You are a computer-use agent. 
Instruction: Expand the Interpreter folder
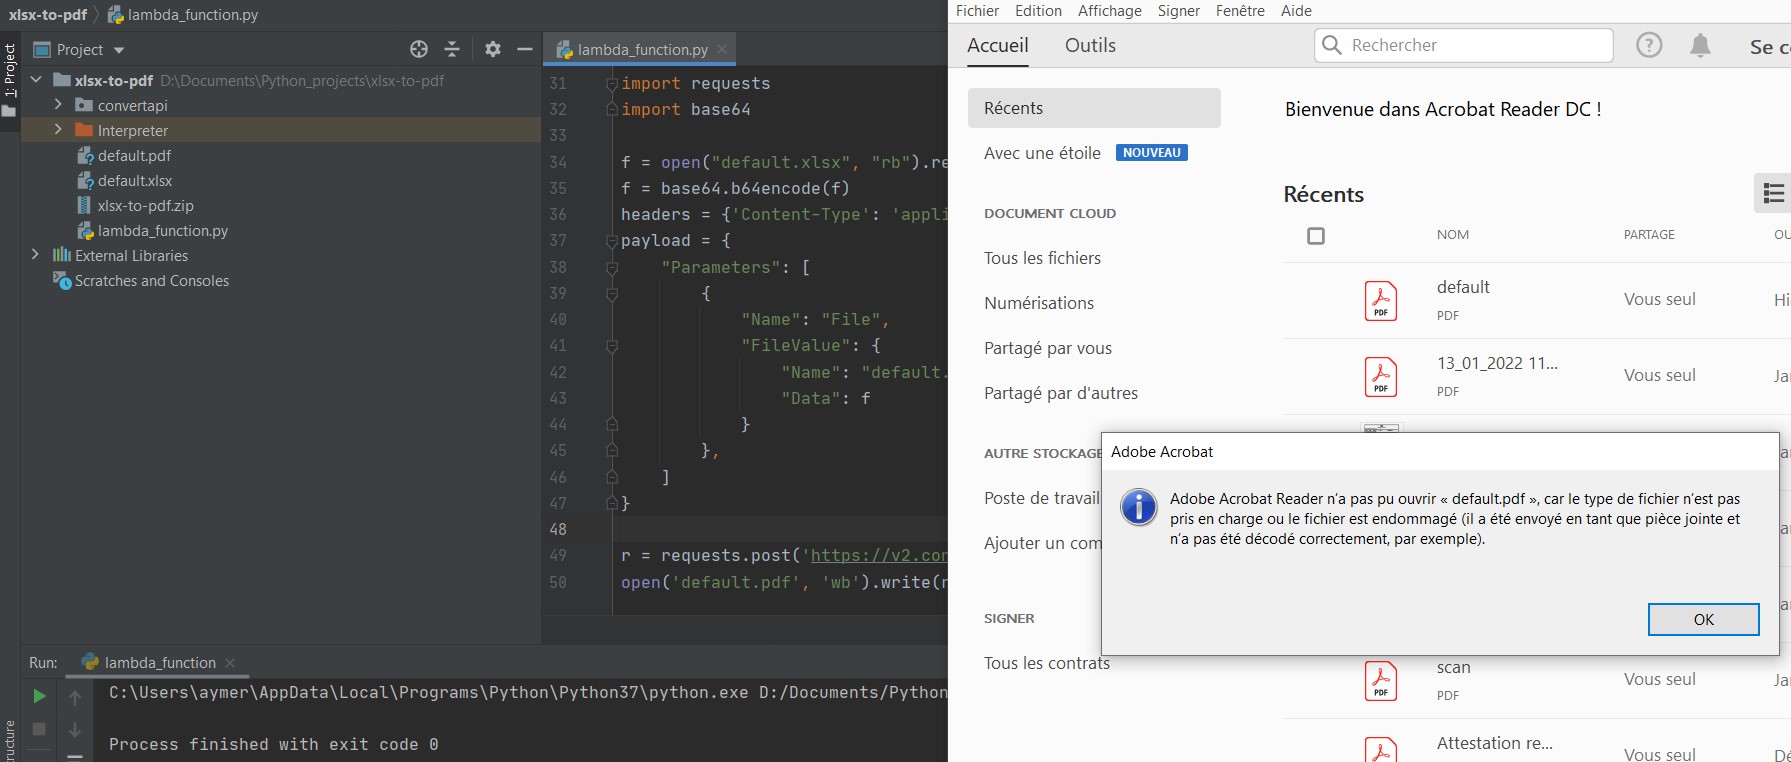(58, 129)
